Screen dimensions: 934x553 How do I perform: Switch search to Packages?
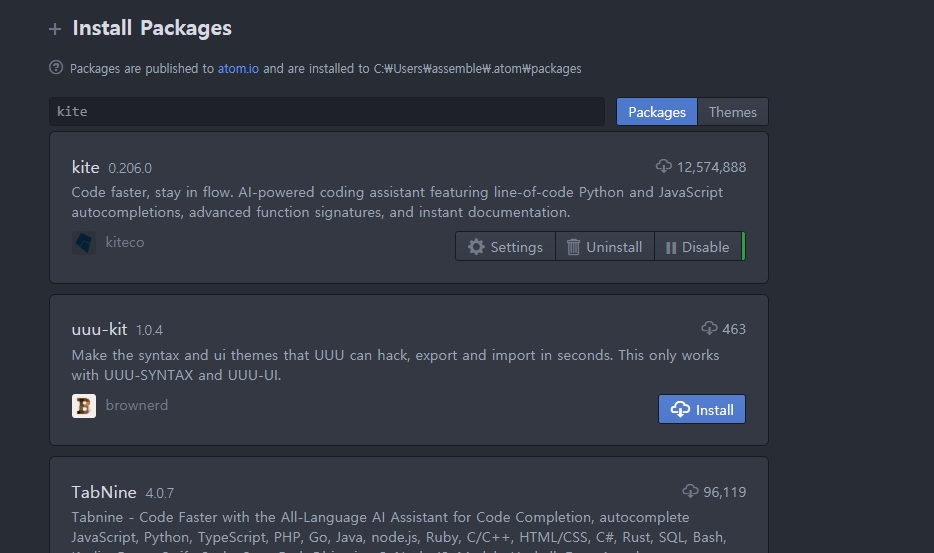click(656, 112)
